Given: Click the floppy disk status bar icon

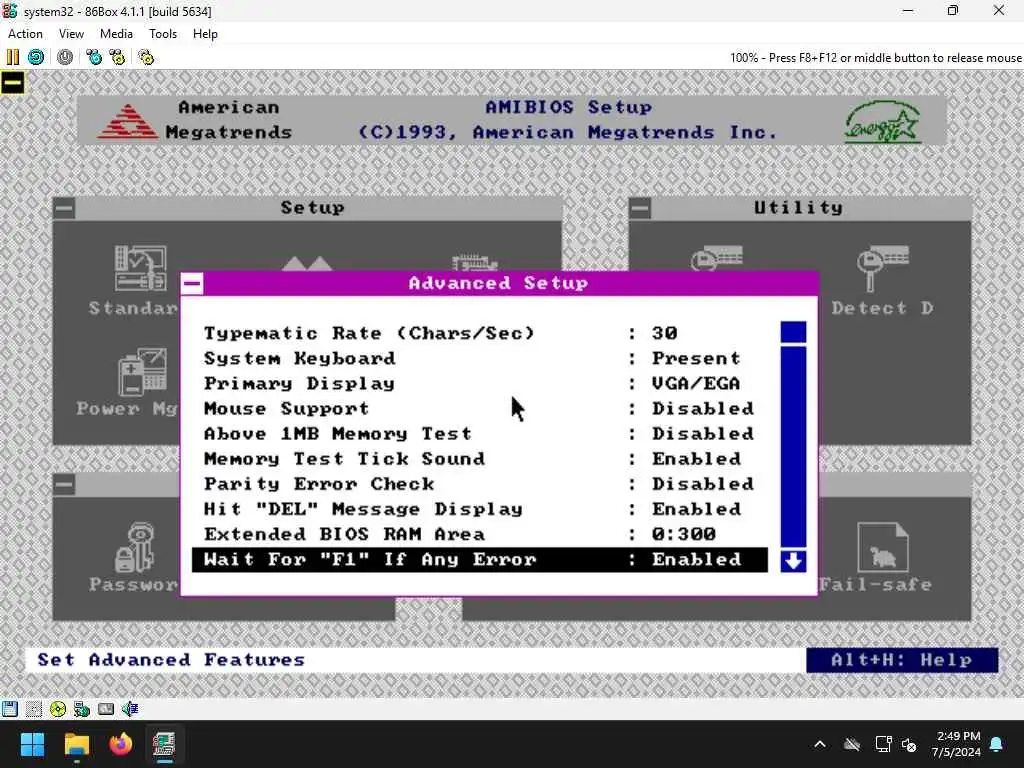Looking at the screenshot, I should pos(10,709).
